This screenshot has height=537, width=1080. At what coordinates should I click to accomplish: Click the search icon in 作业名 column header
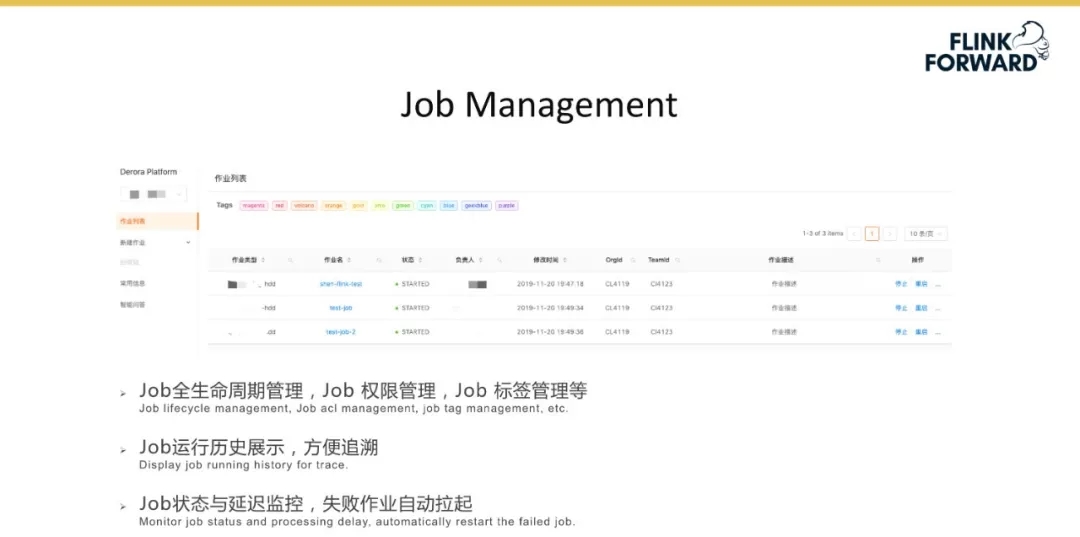(x=379, y=260)
